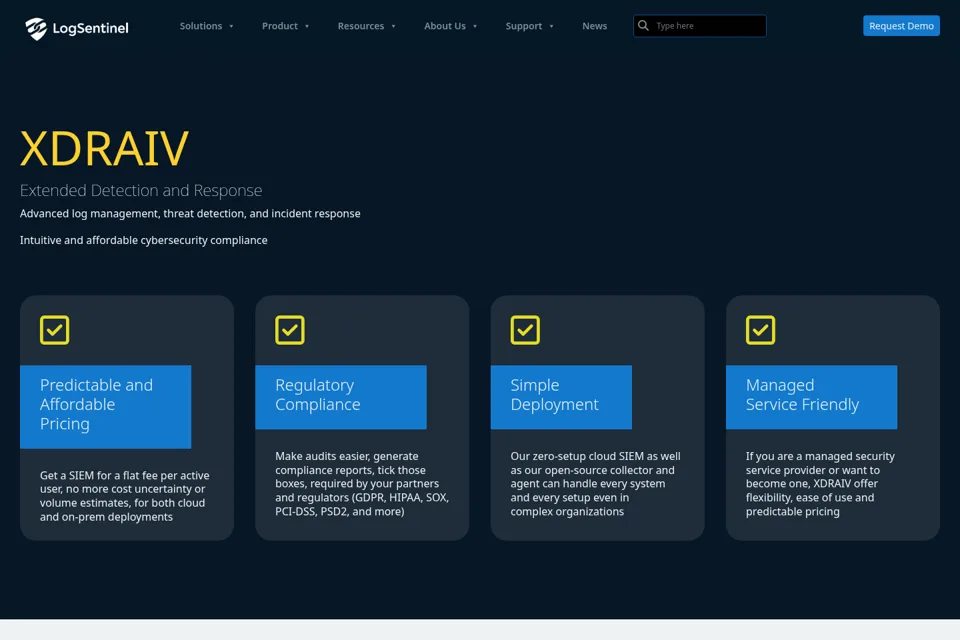Screen dimensions: 960x640
Task: Click 'Make audits easier' description text
Action: tap(362, 484)
